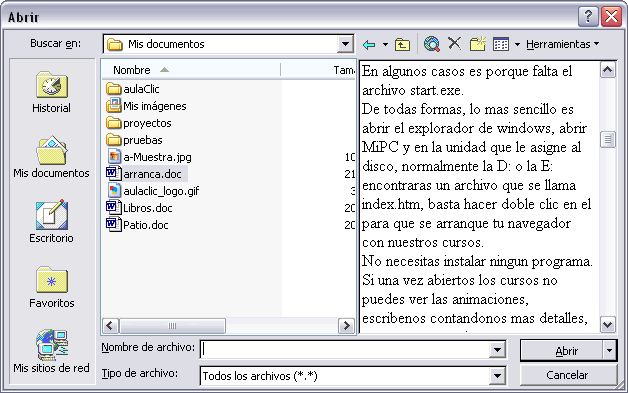Image resolution: width=628 pixels, height=393 pixels.
Task: Sort by the Nombre column header
Action: point(191,70)
